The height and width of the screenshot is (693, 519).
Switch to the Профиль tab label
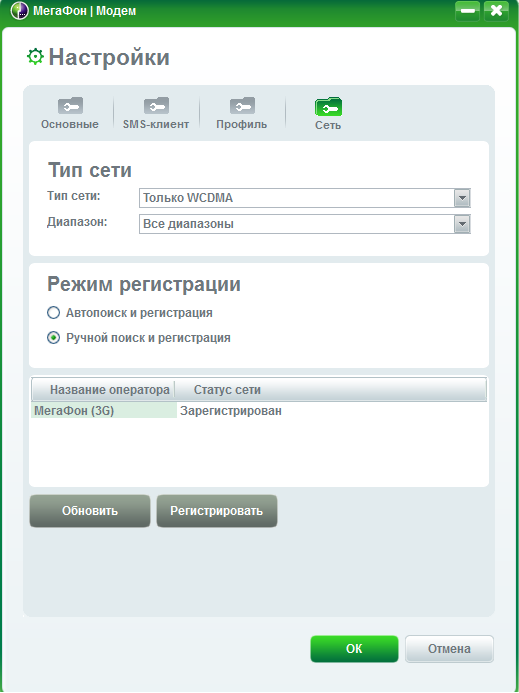[241, 125]
